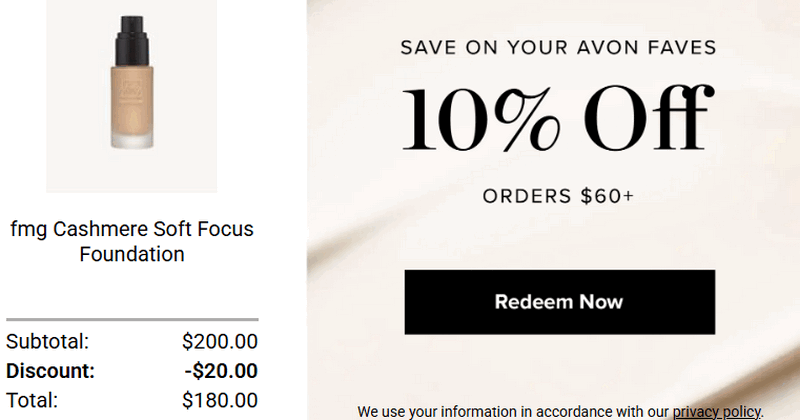Click the Orders $60+ text

click(558, 196)
